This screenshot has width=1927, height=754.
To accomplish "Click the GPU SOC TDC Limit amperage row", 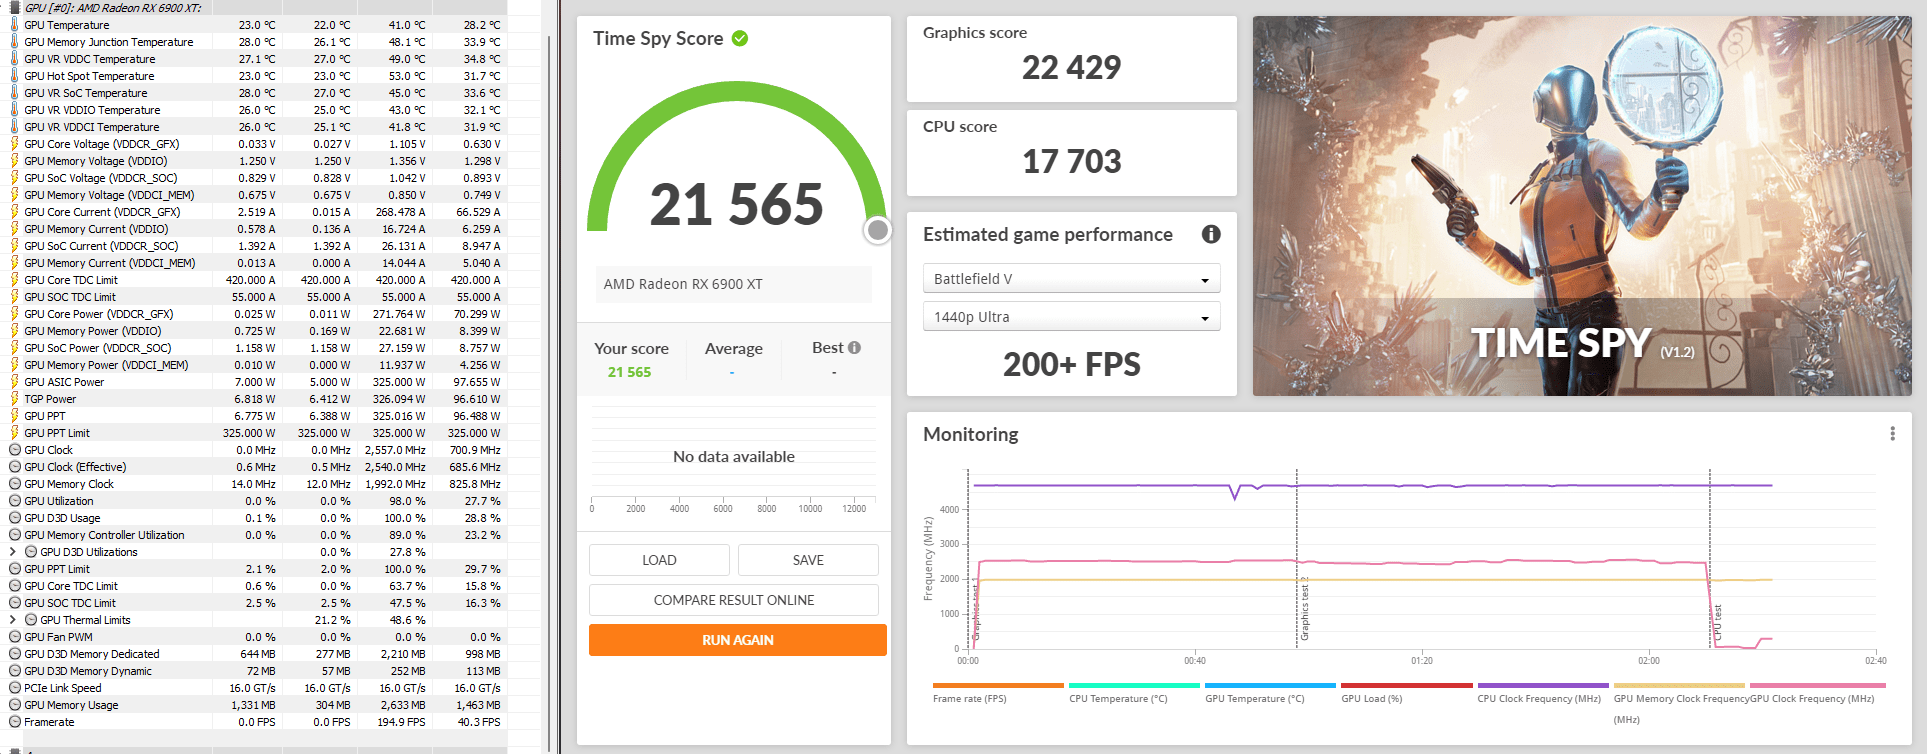I will point(255,297).
